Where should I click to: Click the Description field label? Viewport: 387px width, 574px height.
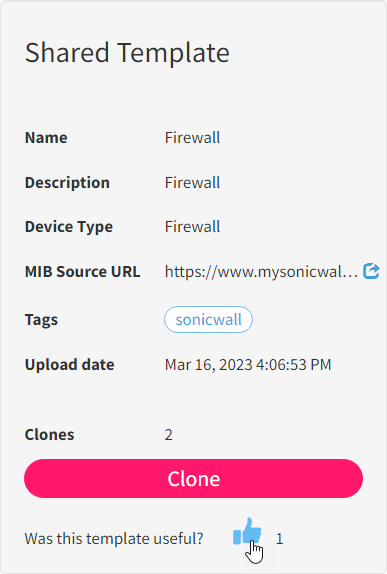(67, 183)
